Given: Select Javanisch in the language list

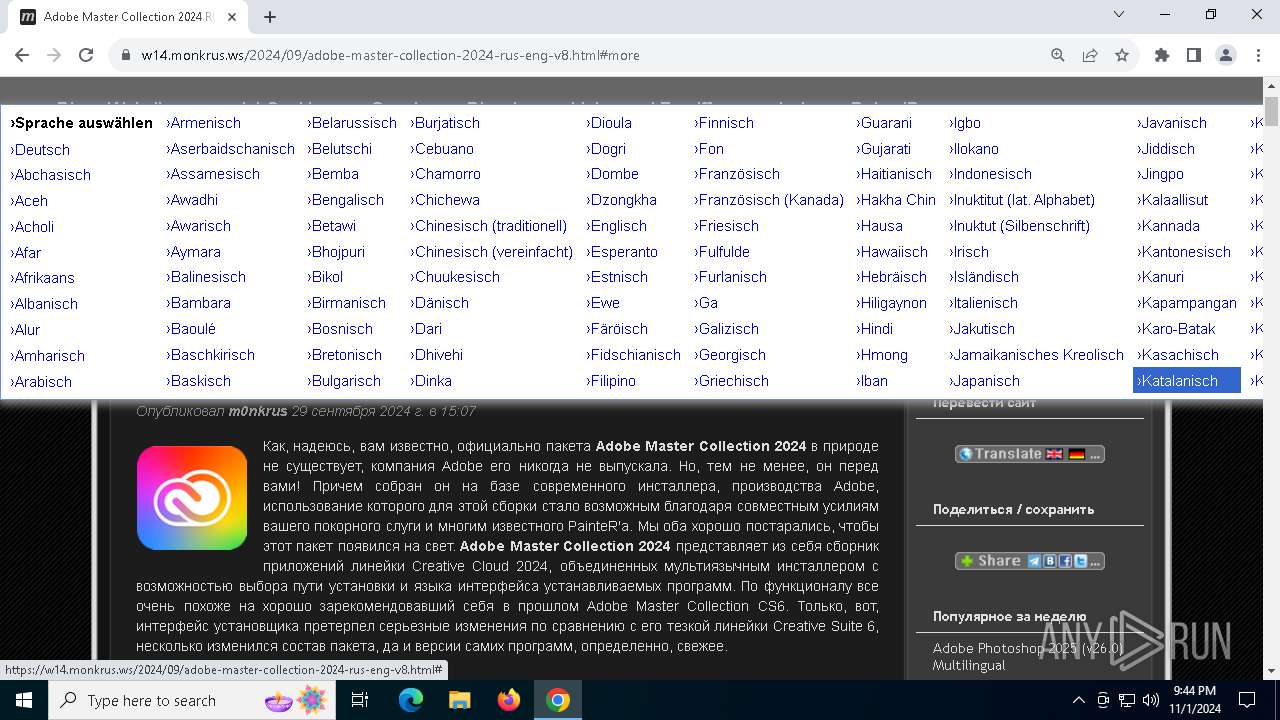Looking at the screenshot, I should pyautogui.click(x=1172, y=123).
